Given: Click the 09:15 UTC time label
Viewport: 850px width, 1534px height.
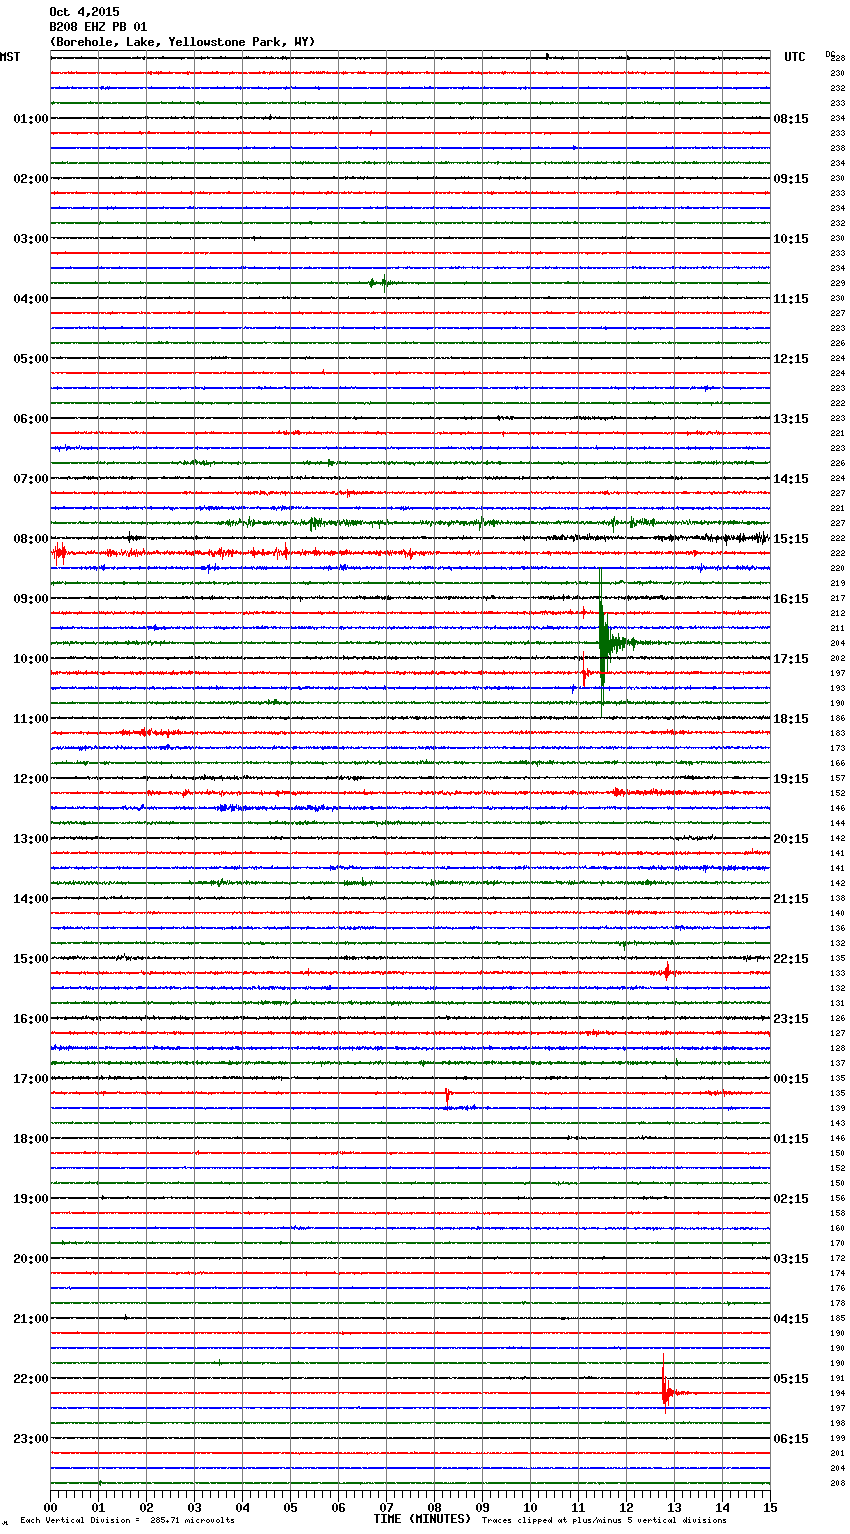Looking at the screenshot, I should click(791, 179).
